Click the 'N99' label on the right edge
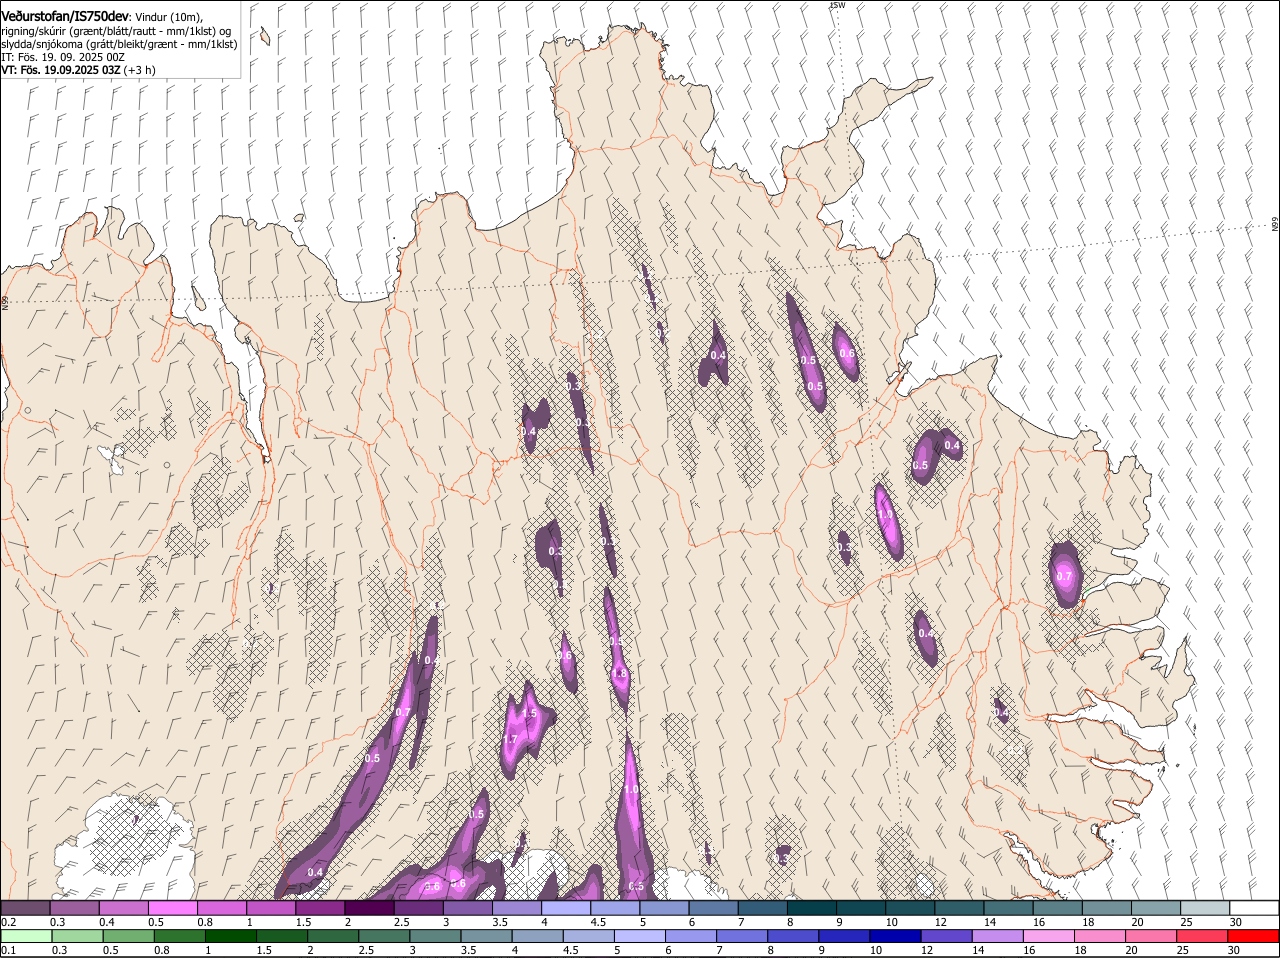Screen dimensions: 1280x958 (x=1275, y=225)
